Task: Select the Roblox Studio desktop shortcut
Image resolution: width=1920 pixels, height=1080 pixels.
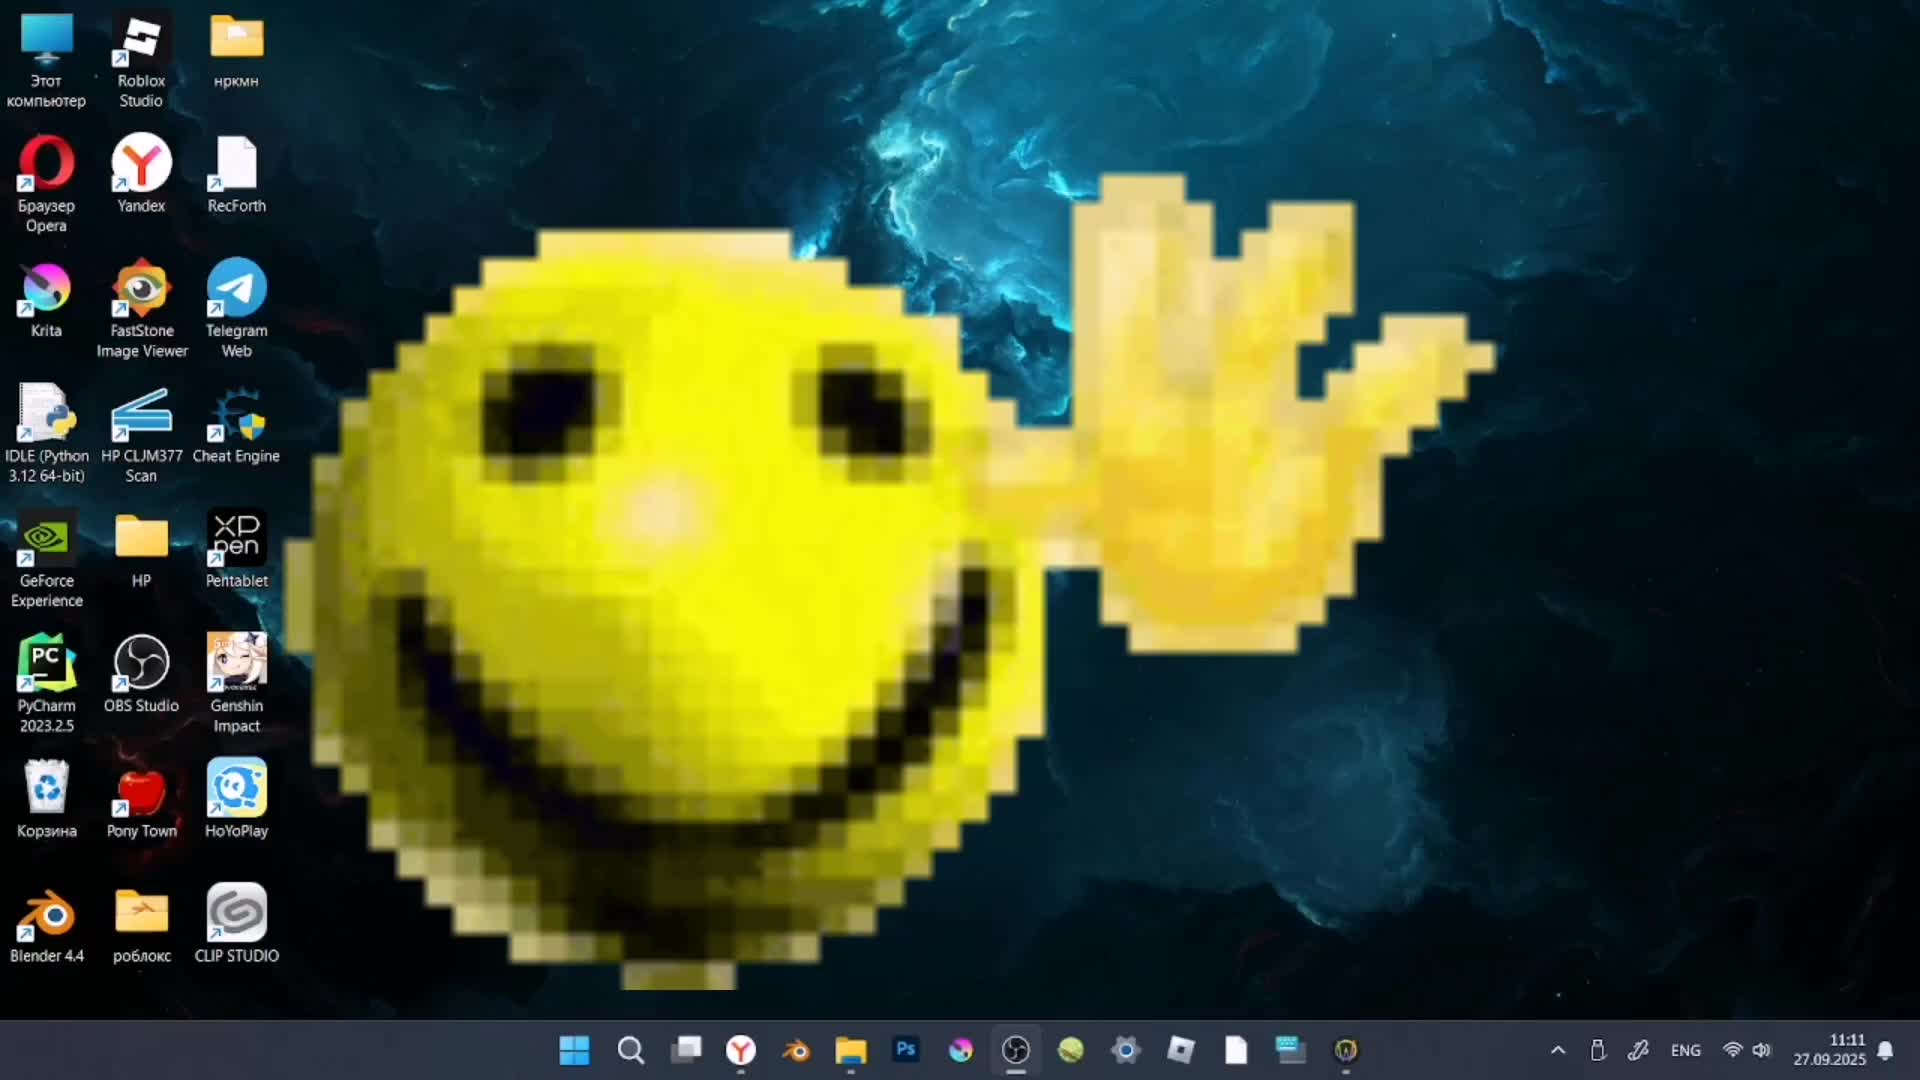Action: tap(141, 60)
